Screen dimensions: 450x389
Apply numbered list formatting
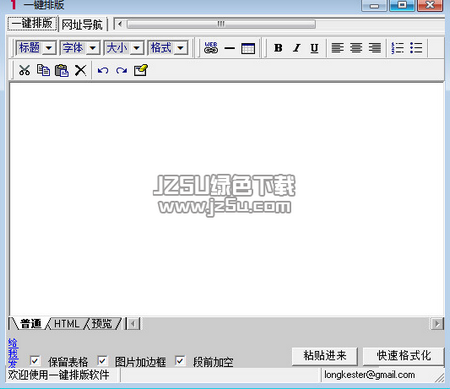pos(398,48)
